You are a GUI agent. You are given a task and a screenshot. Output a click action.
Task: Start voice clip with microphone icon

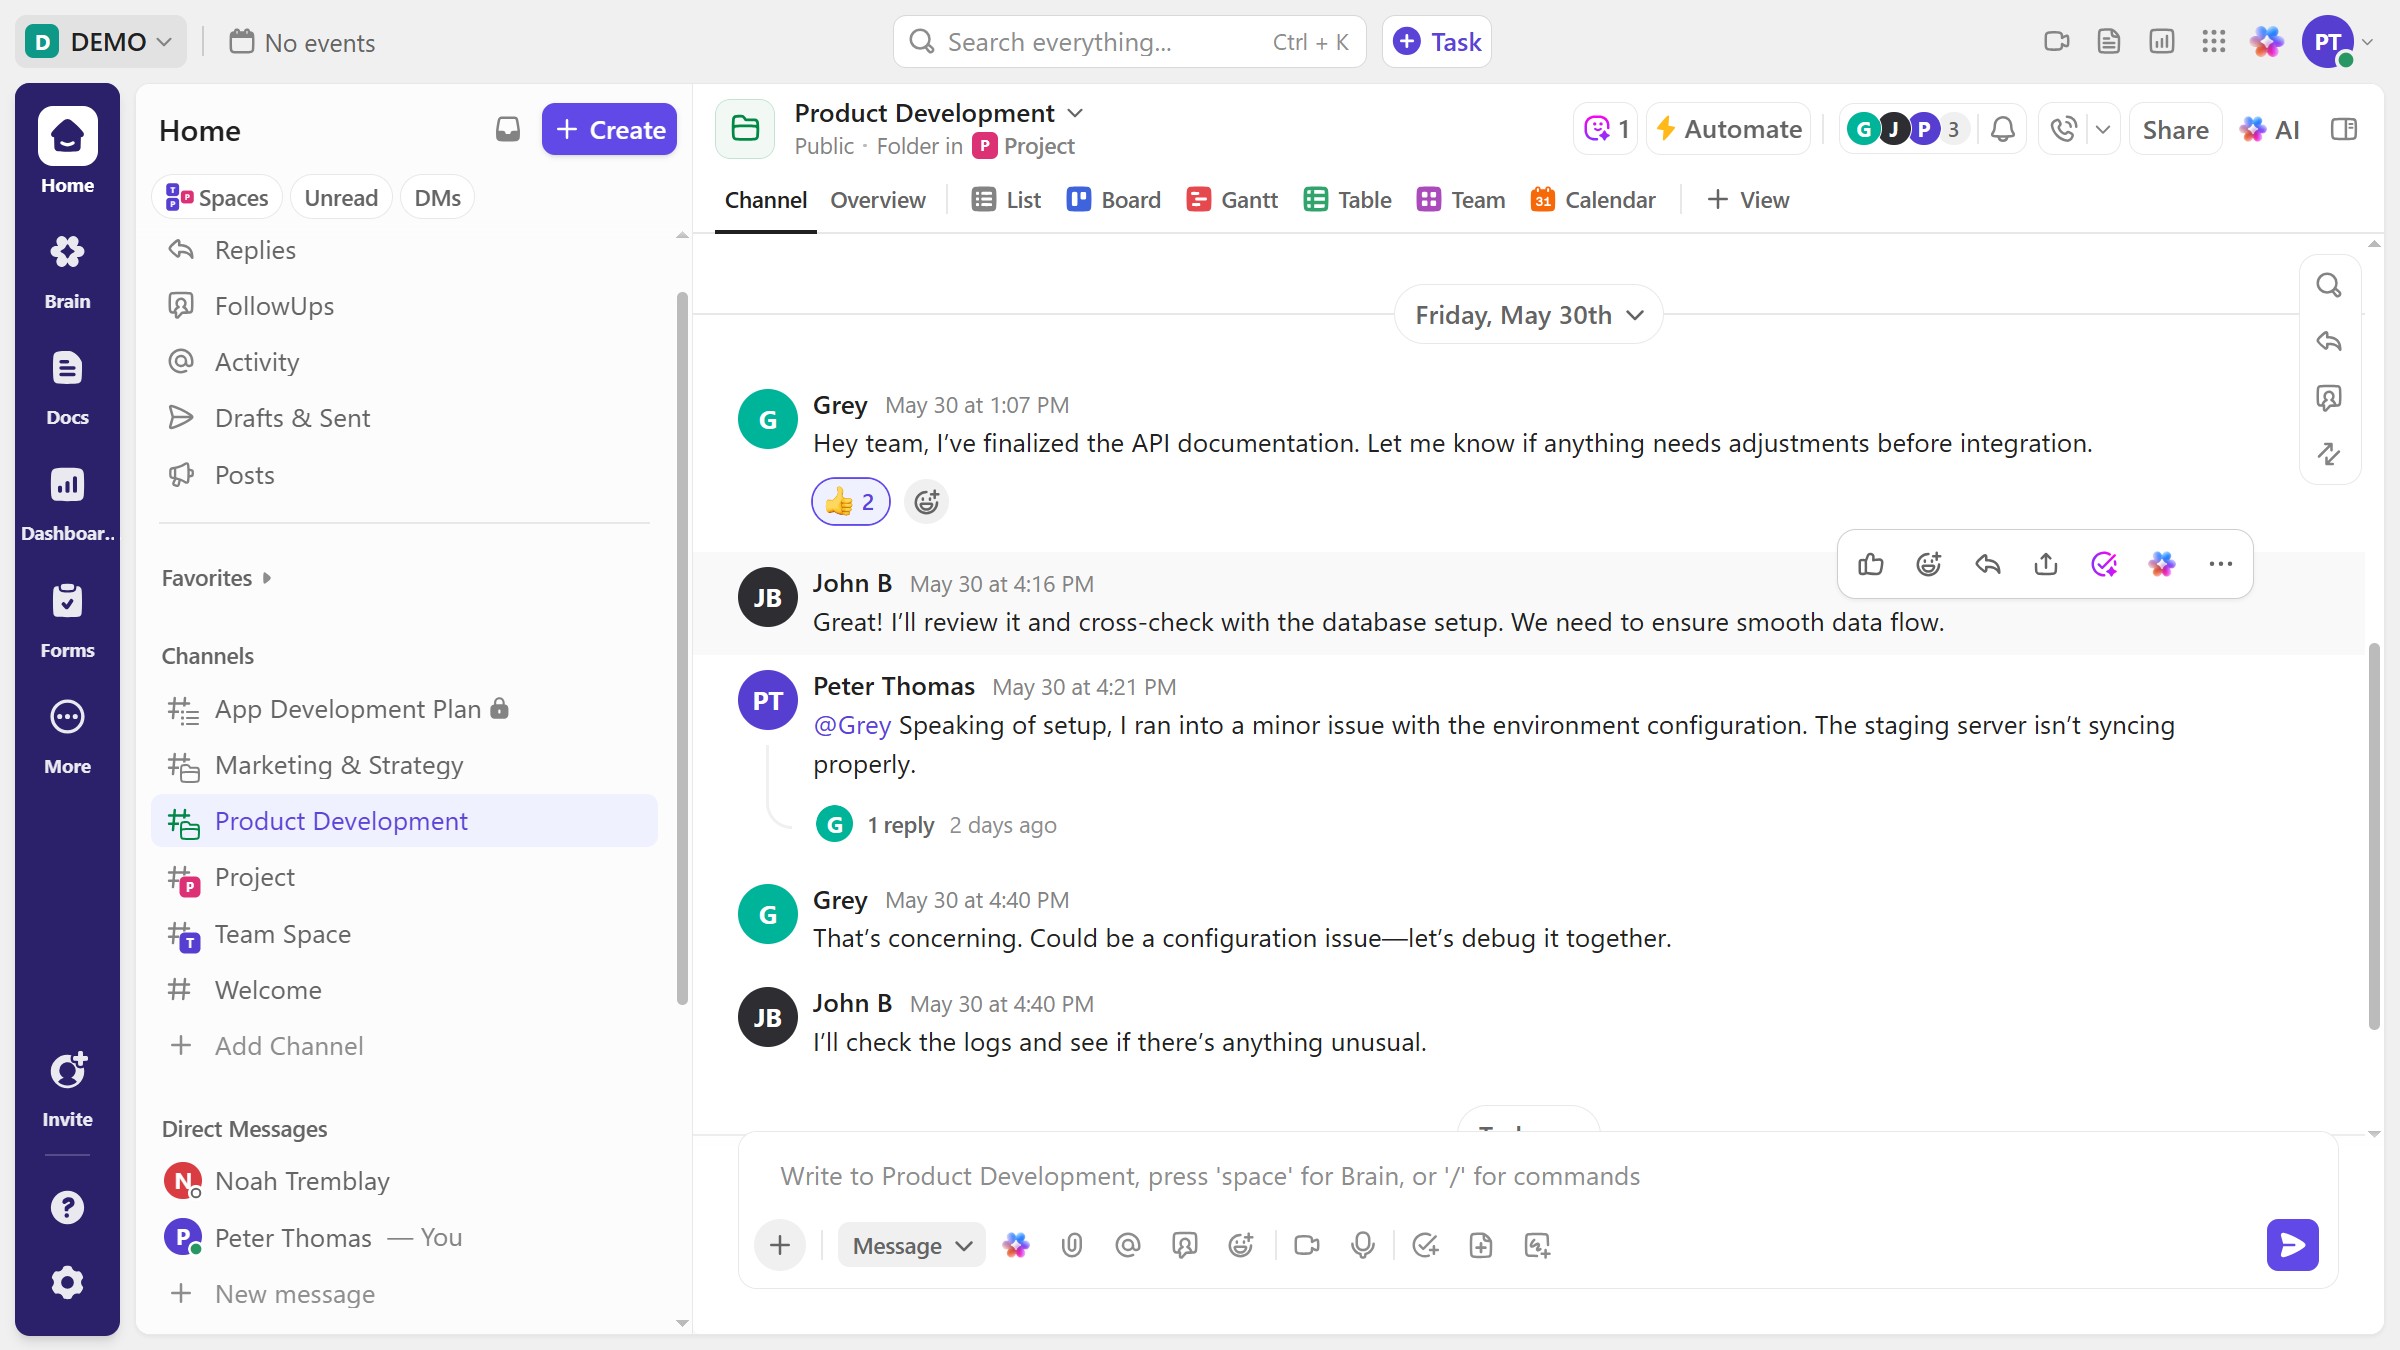coord(1362,1245)
